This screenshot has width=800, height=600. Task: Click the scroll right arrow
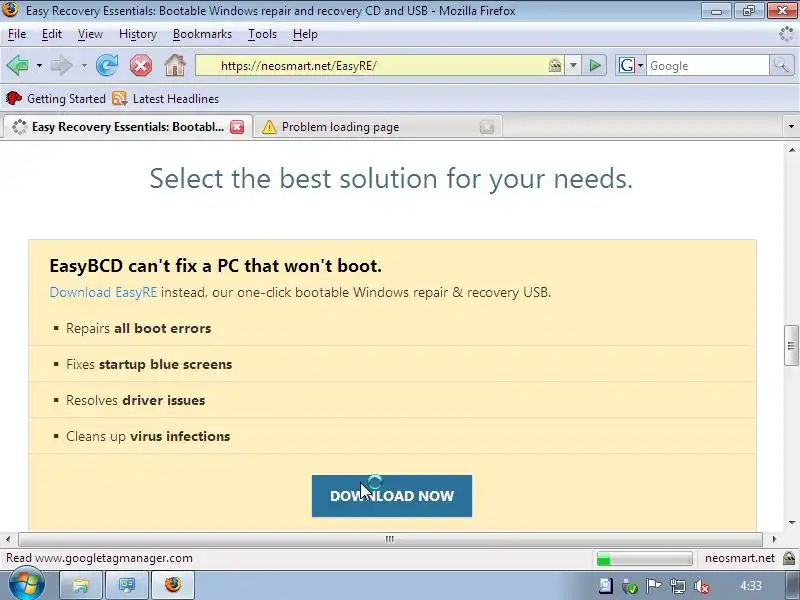click(x=774, y=539)
